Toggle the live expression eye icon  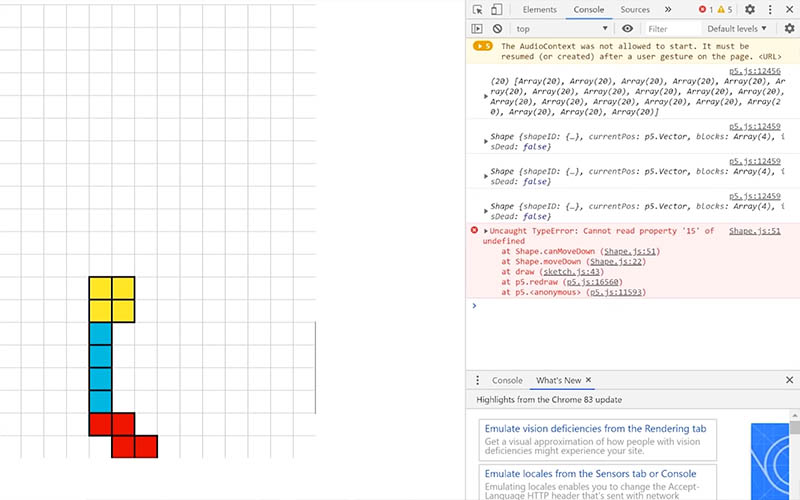click(628, 29)
